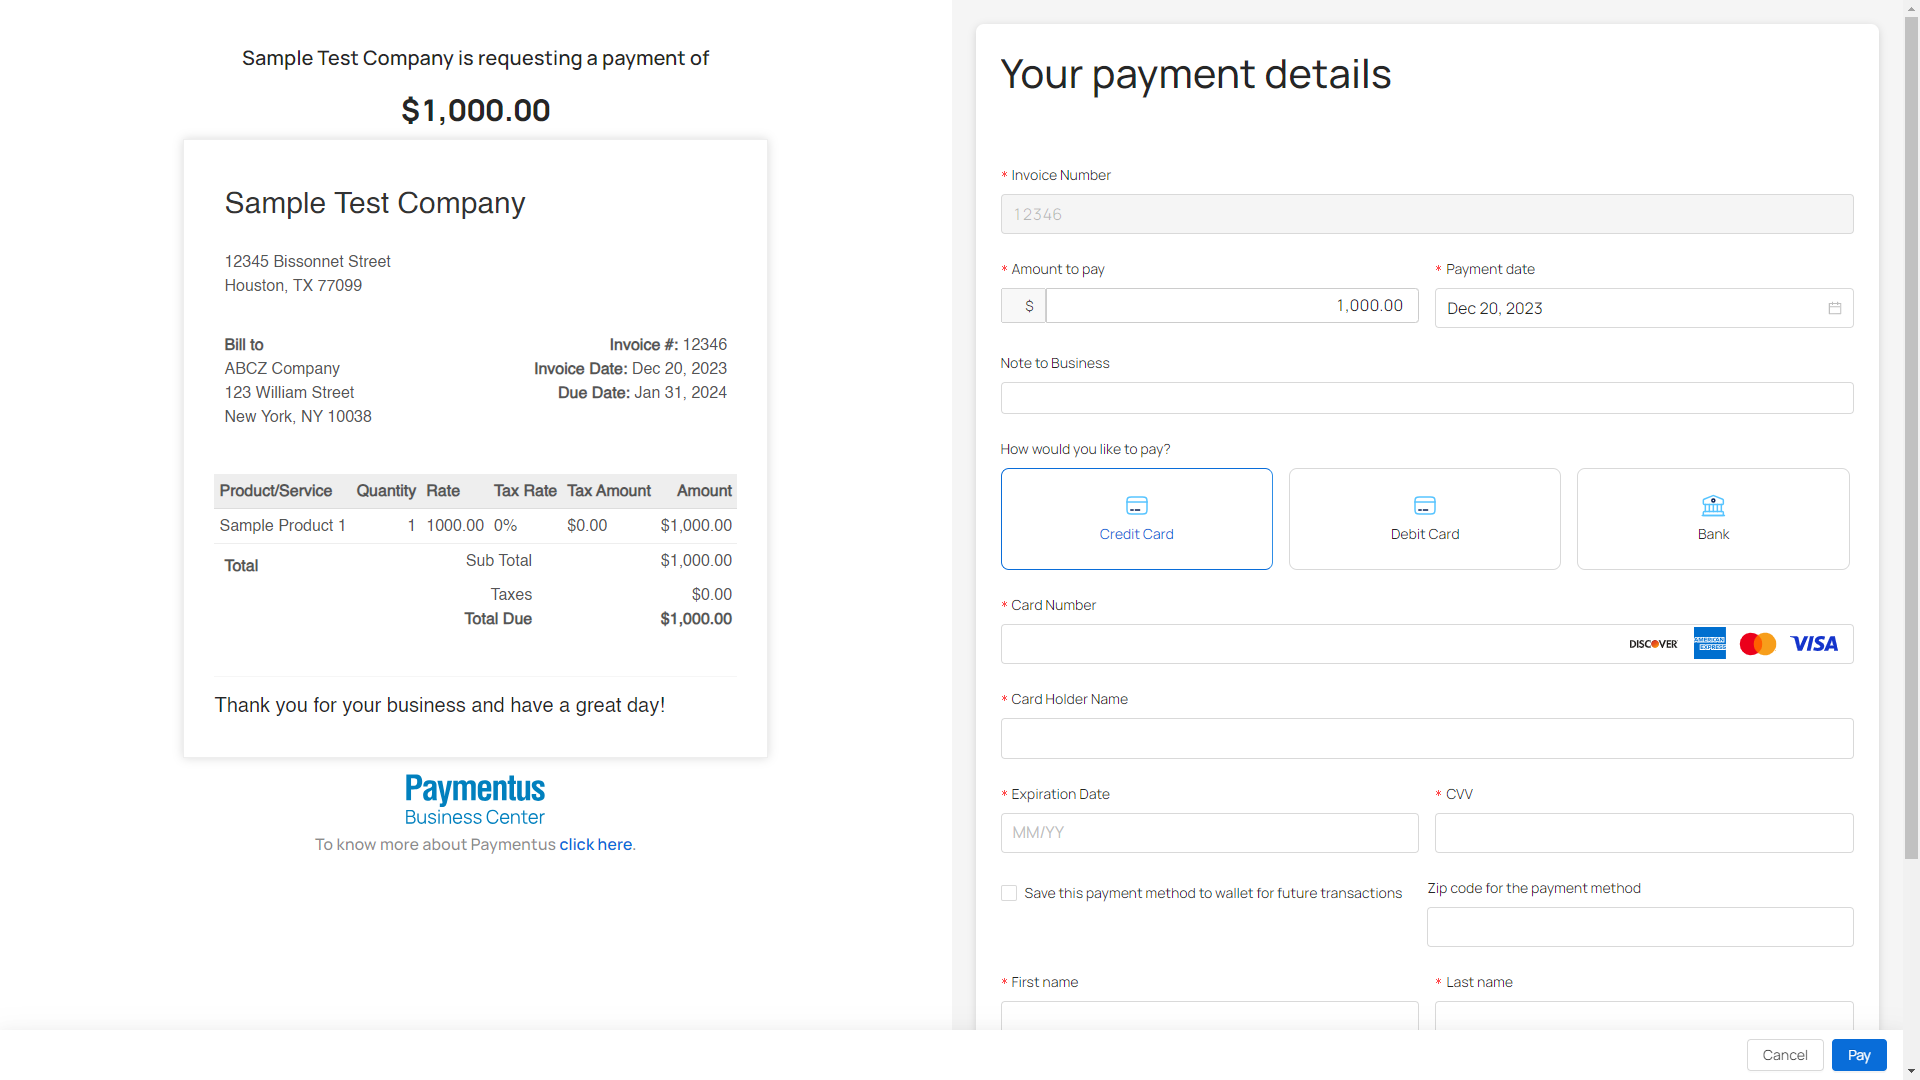This screenshot has height=1080, width=1920.
Task: Click the Bank building icon
Action: (x=1713, y=506)
